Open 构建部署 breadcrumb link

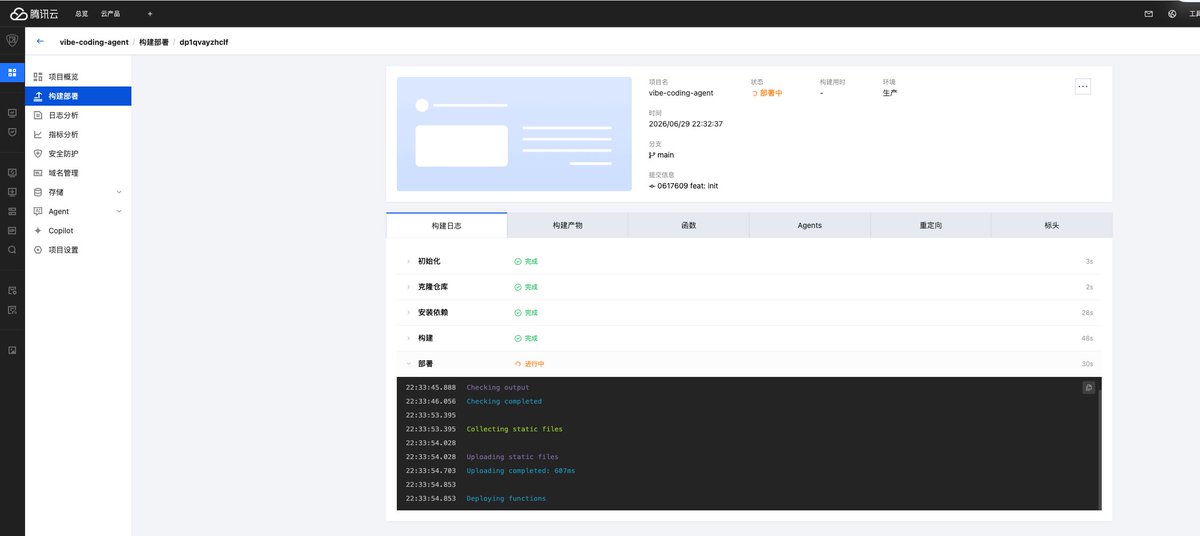coord(154,42)
